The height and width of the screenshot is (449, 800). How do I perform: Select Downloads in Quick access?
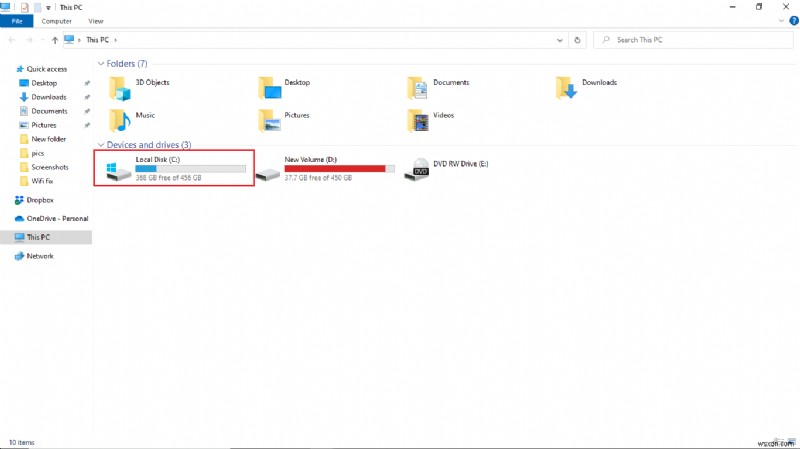tap(49, 97)
